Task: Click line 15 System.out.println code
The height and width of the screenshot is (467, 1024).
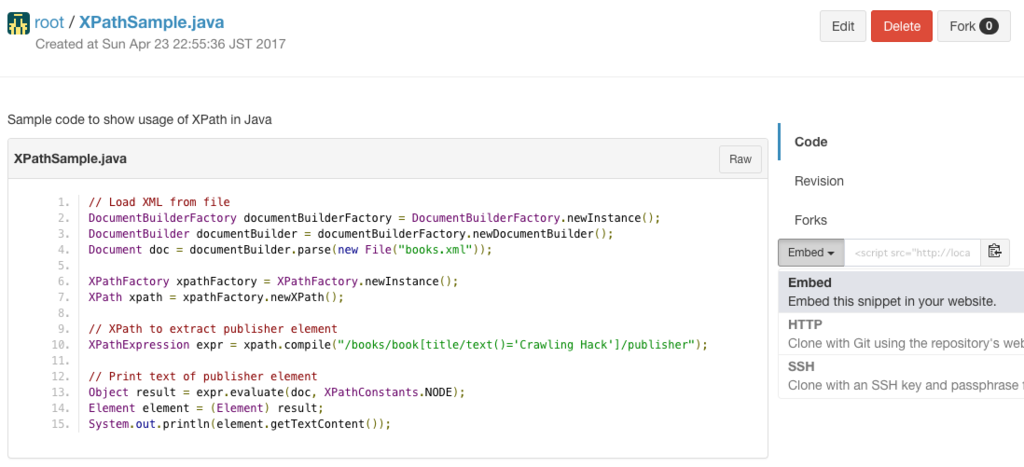Action: 239,425
